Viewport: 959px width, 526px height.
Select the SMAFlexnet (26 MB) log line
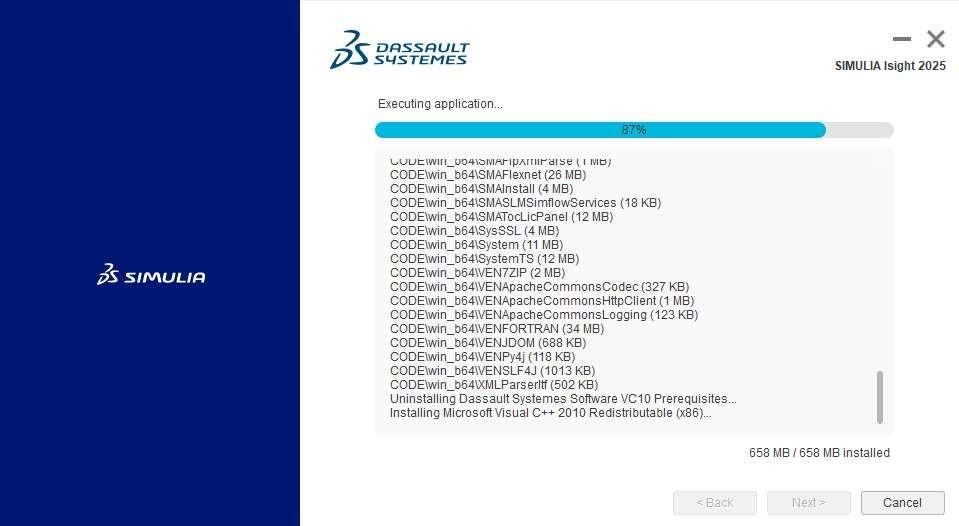488,175
